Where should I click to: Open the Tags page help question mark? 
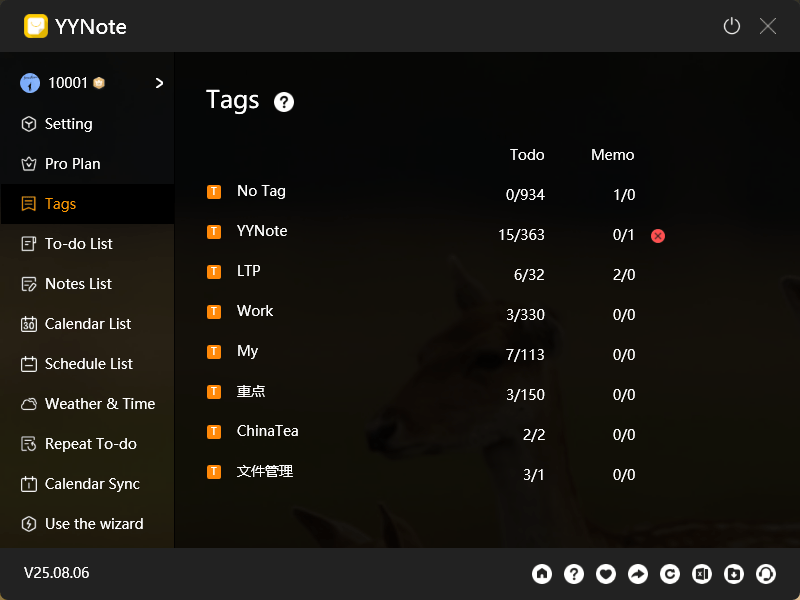283,102
